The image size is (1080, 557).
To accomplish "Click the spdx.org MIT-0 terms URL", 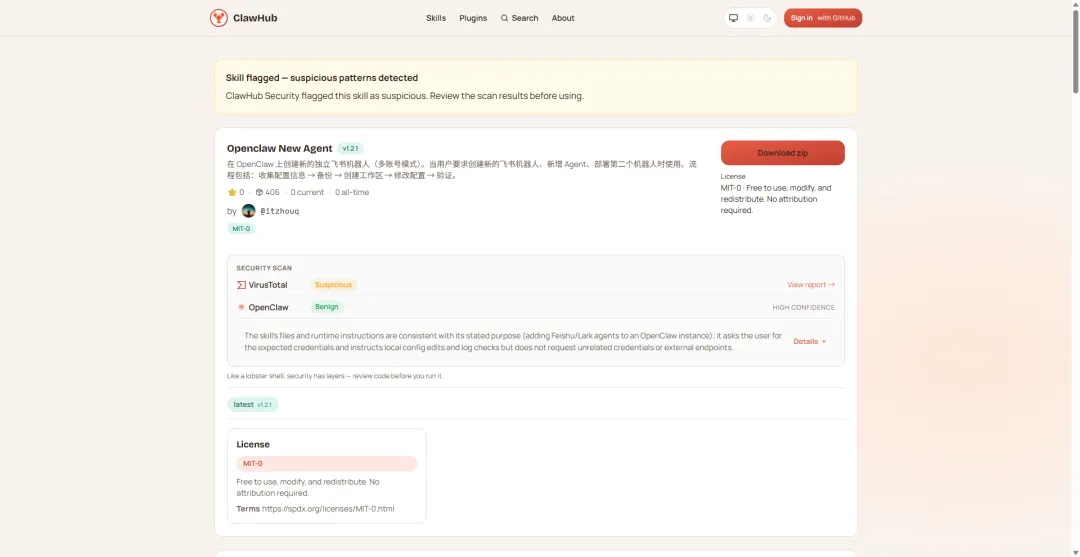I will point(328,509).
